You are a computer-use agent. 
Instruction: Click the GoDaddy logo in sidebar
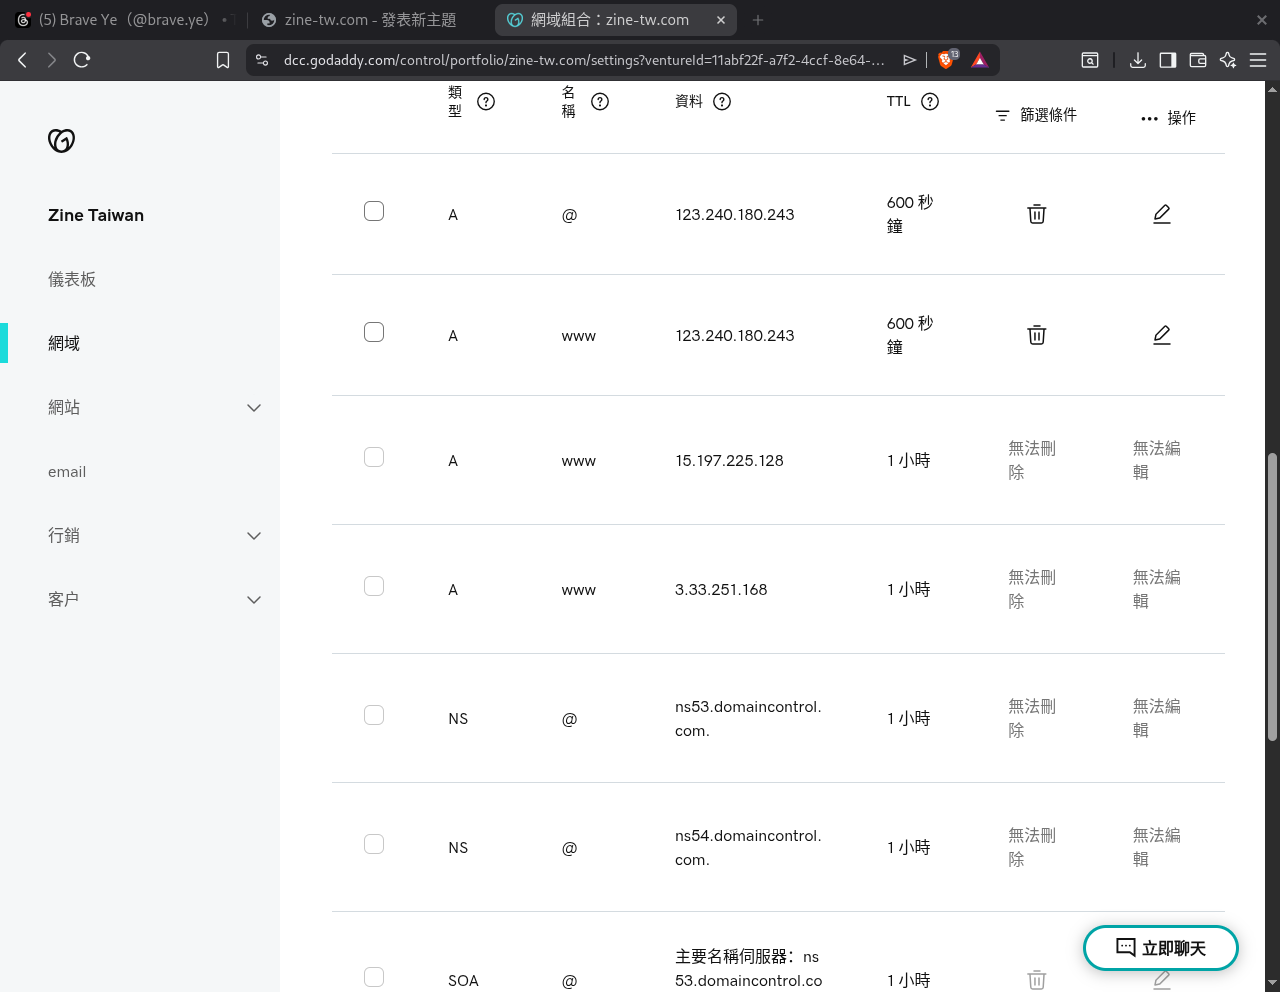(62, 141)
